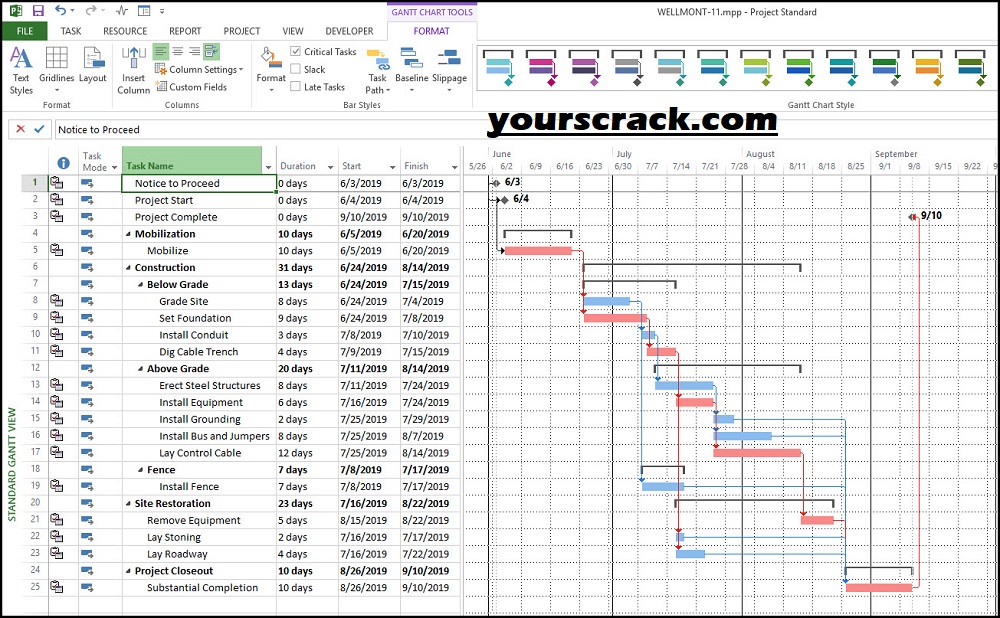The height and width of the screenshot is (618, 1000).
Task: Click the Redo arrow icon
Action: (91, 10)
